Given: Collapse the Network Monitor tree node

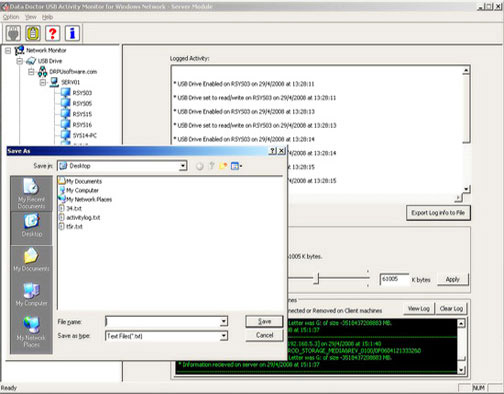Looking at the screenshot, I should pos(8,51).
